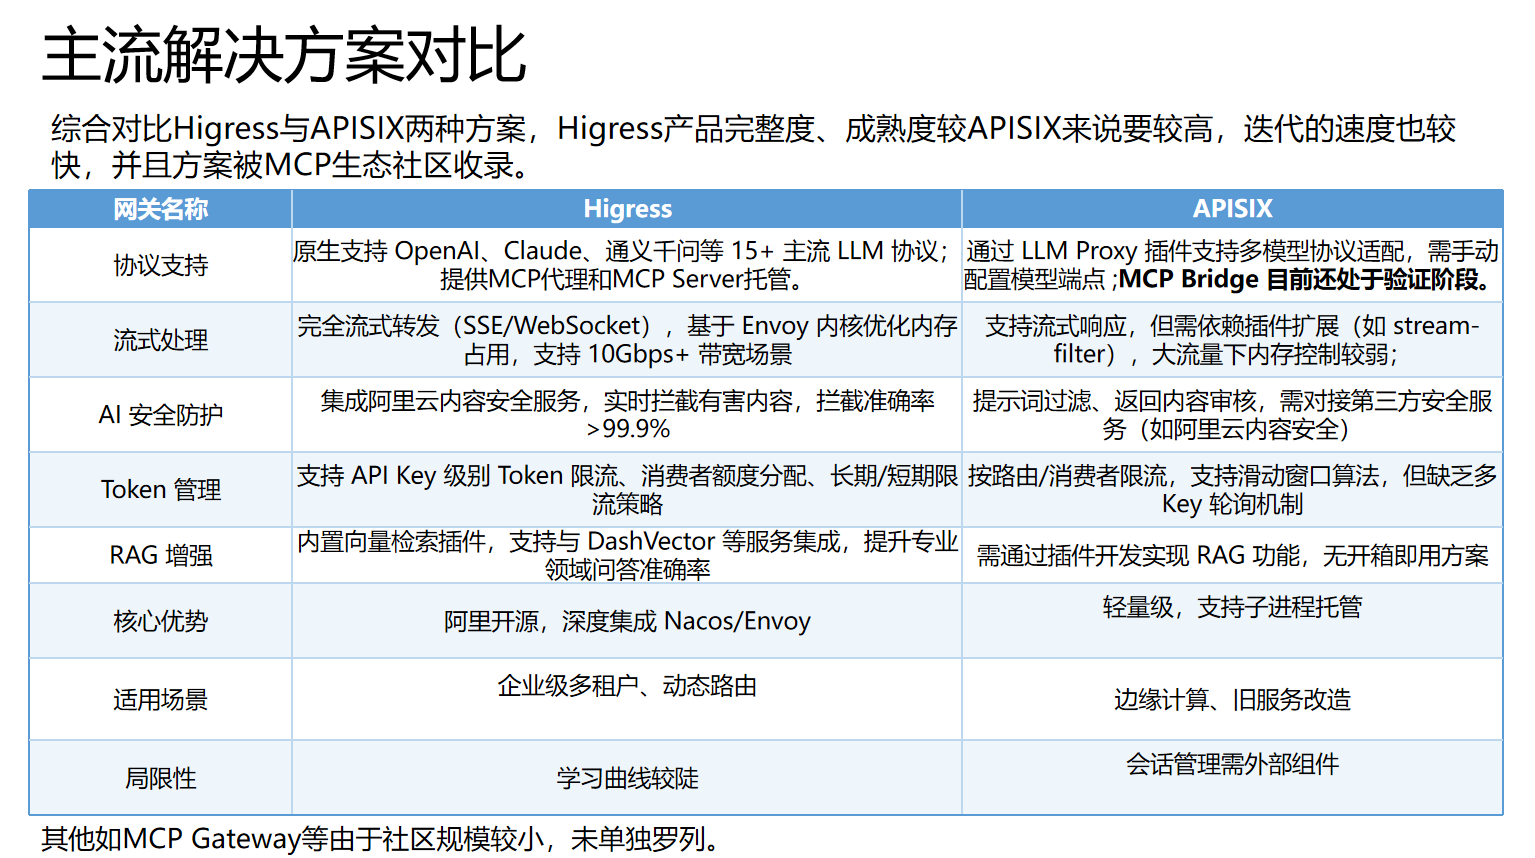Click Higress cell about SSE/WebSocket streaming

click(x=627, y=340)
